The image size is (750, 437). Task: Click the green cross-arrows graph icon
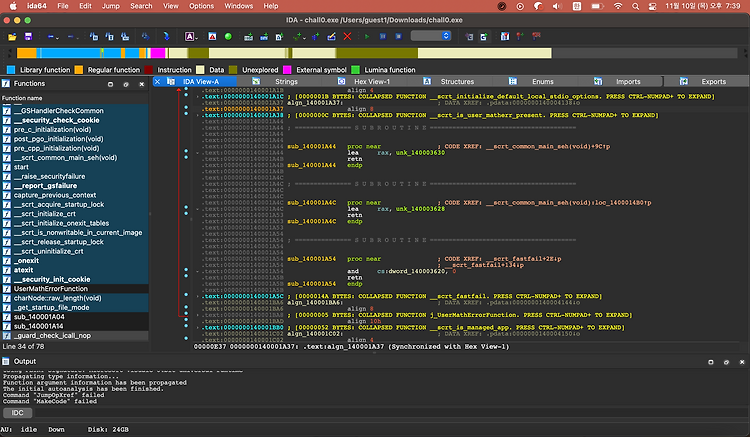[298, 36]
